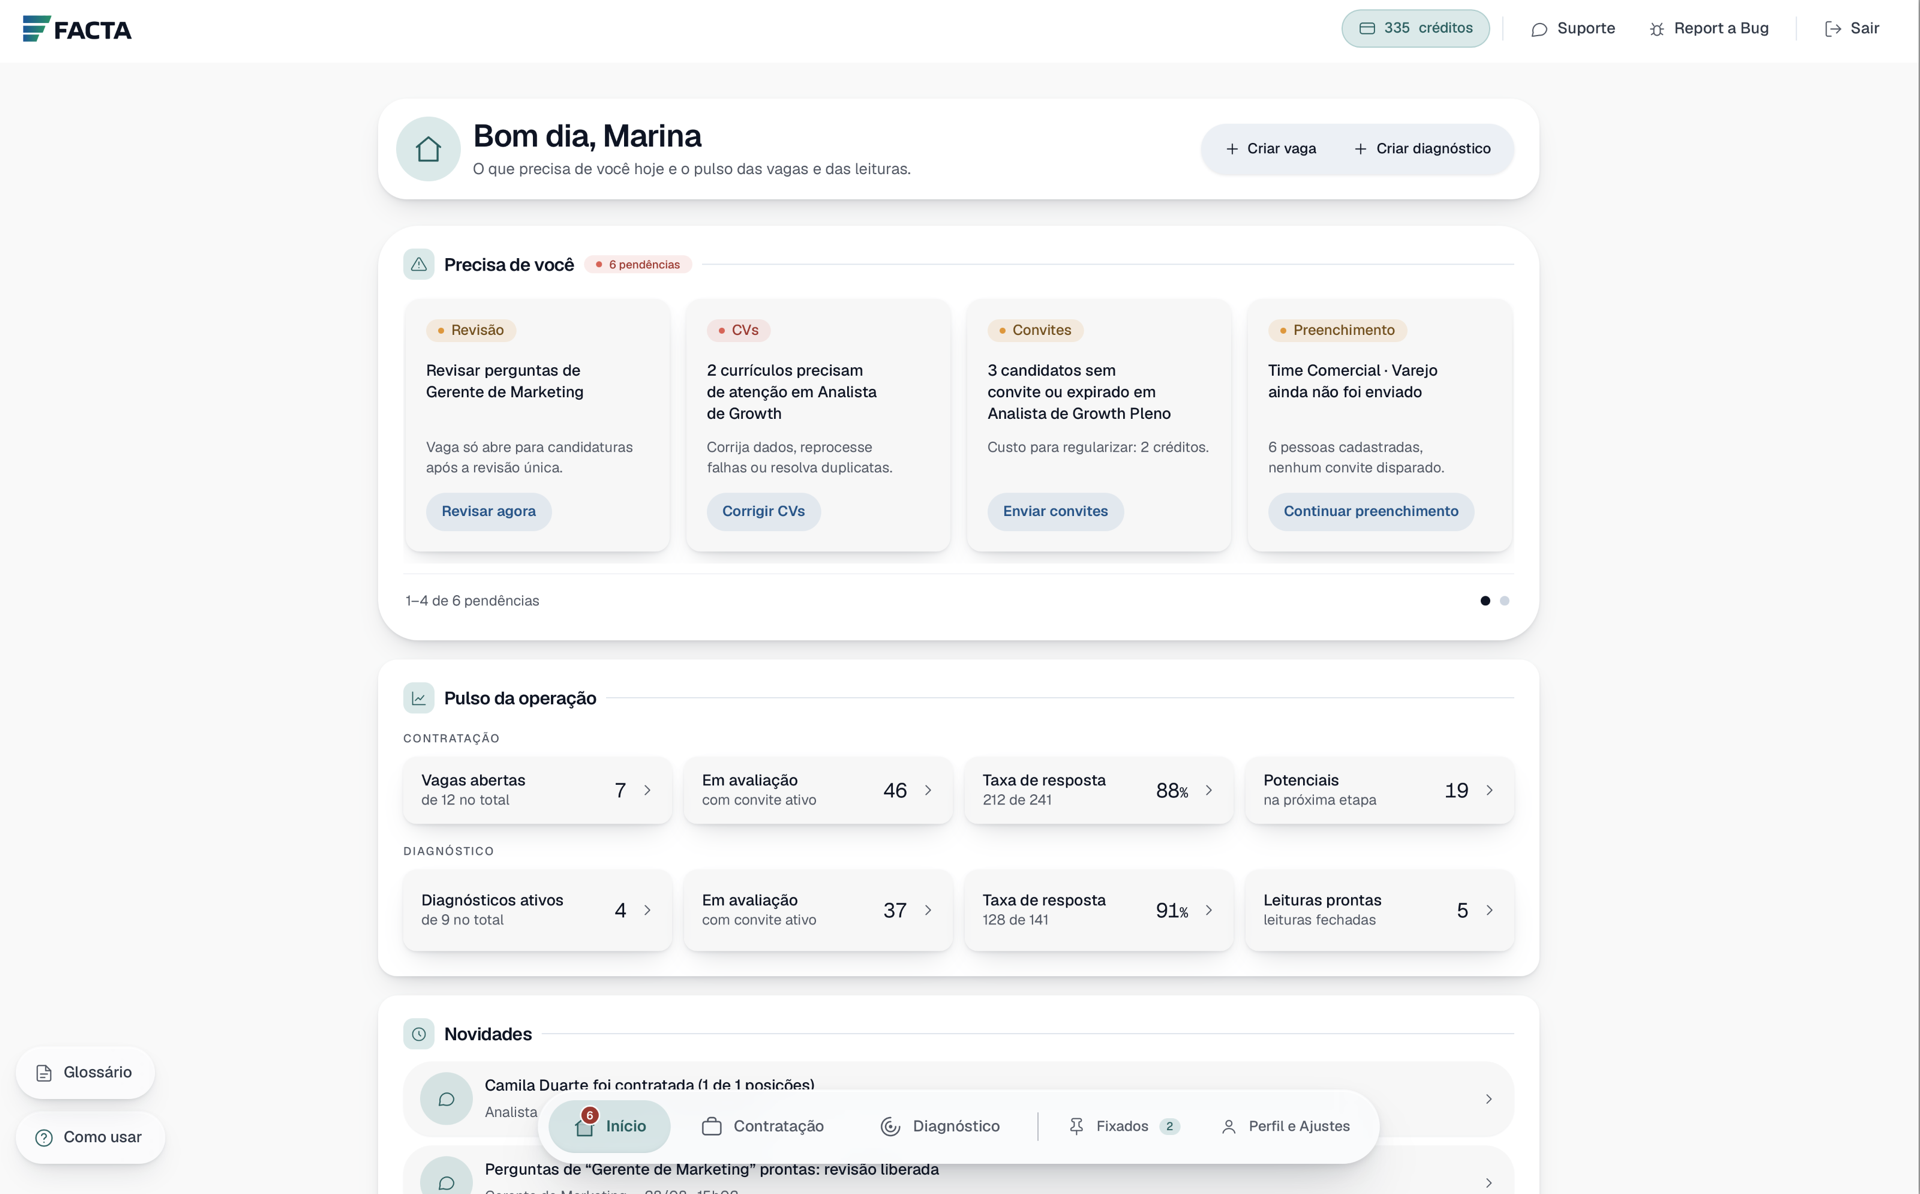This screenshot has width=1920, height=1194.
Task: Open the Como usar help button
Action: coord(90,1137)
